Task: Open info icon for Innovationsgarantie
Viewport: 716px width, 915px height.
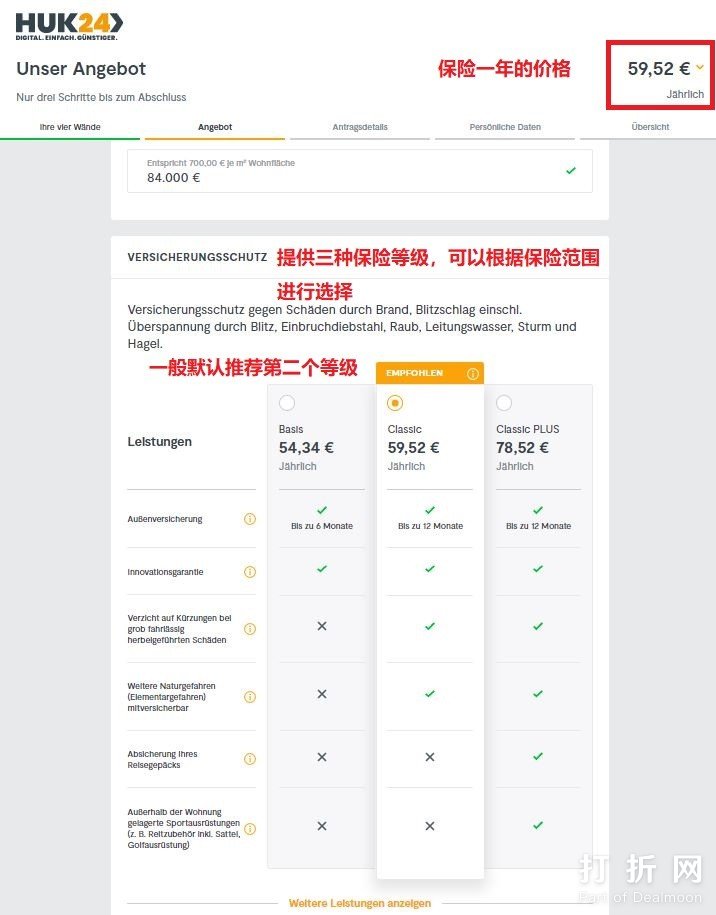Action: click(250, 572)
